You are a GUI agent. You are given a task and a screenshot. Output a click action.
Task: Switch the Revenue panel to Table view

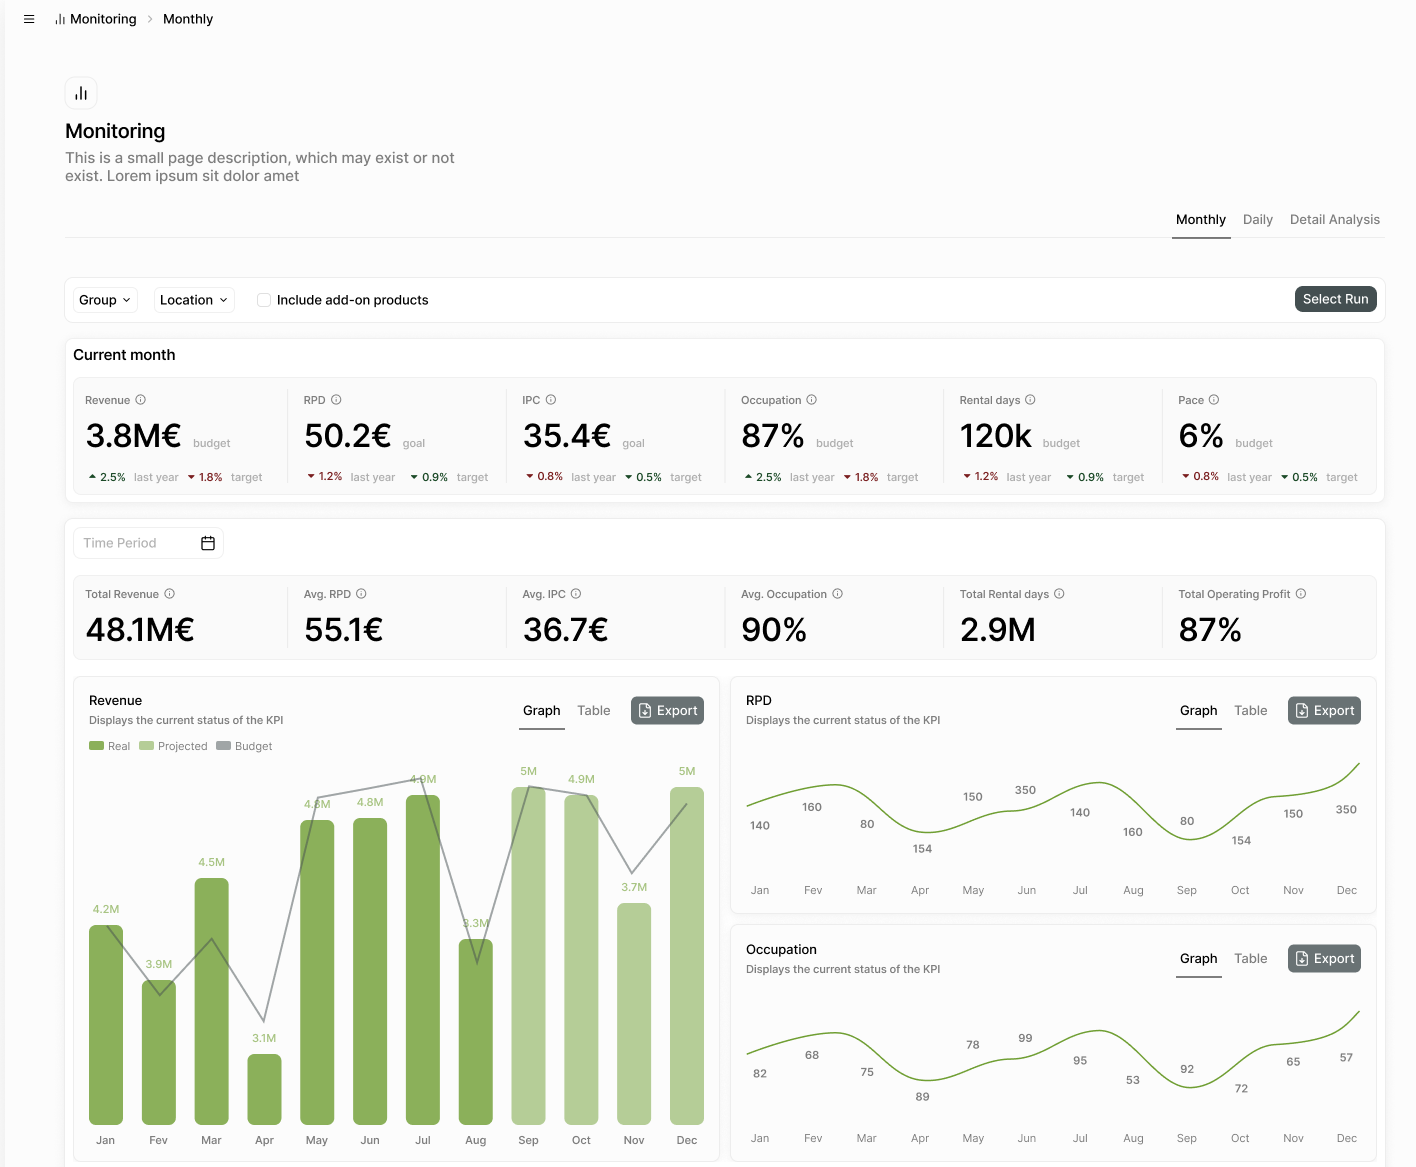(x=593, y=710)
